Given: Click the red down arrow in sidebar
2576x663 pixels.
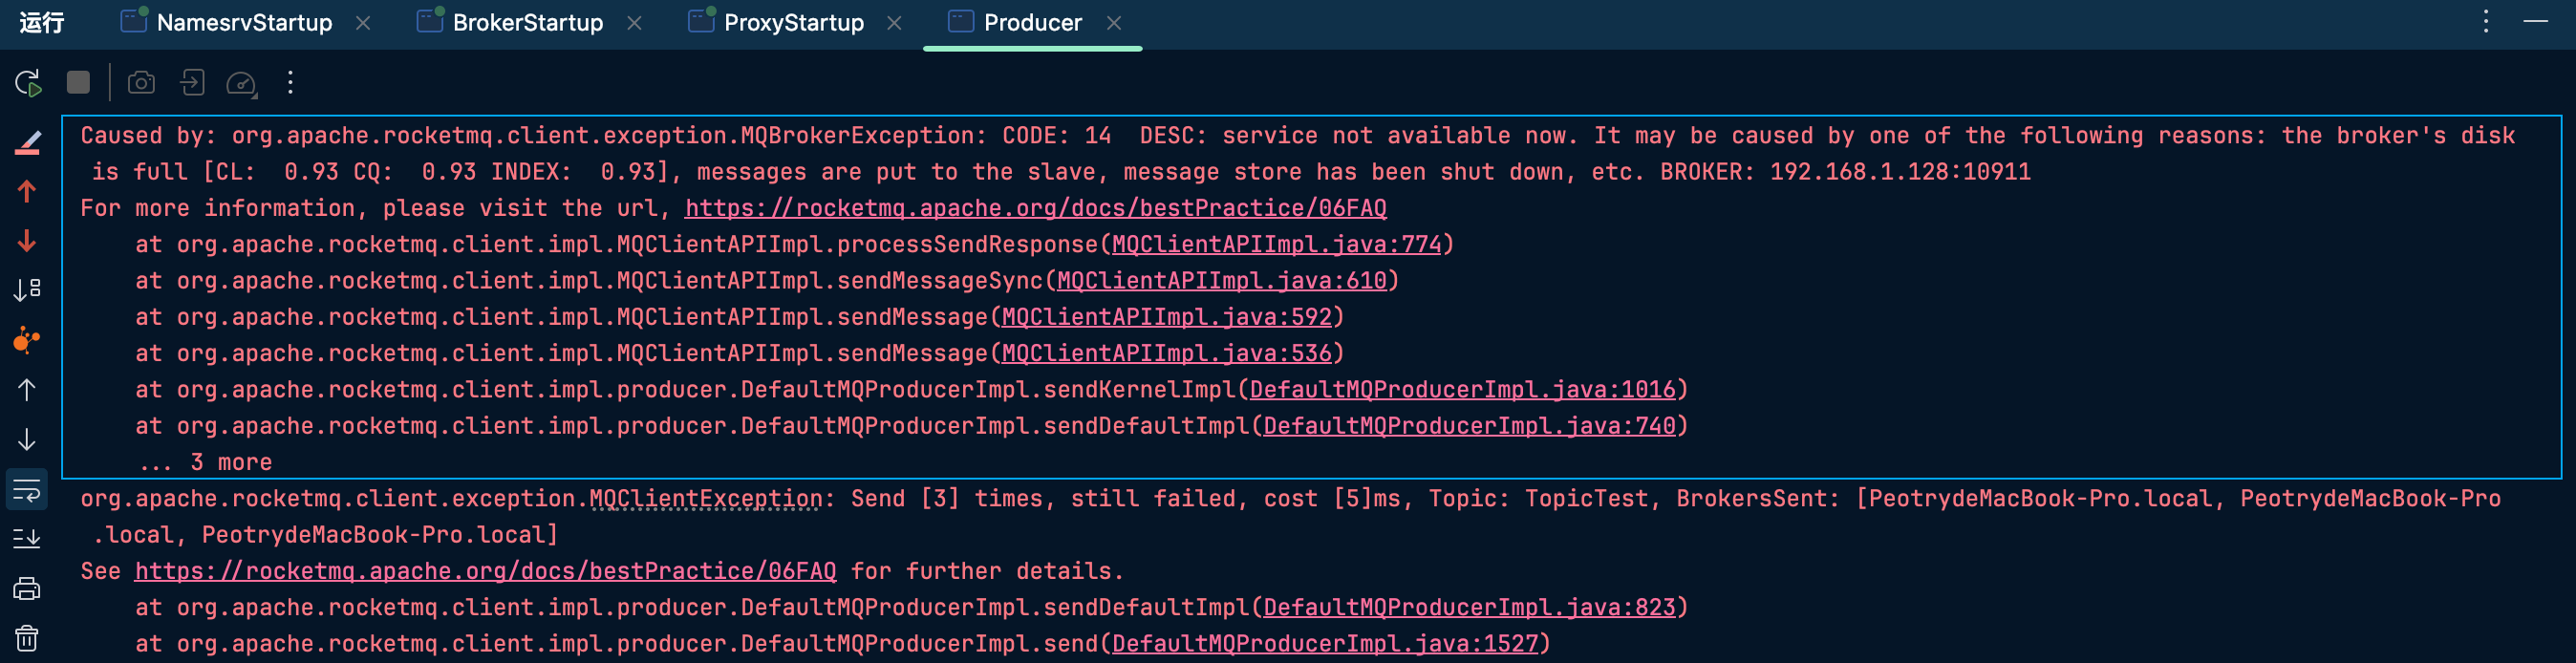Looking at the screenshot, I should pos(27,241).
